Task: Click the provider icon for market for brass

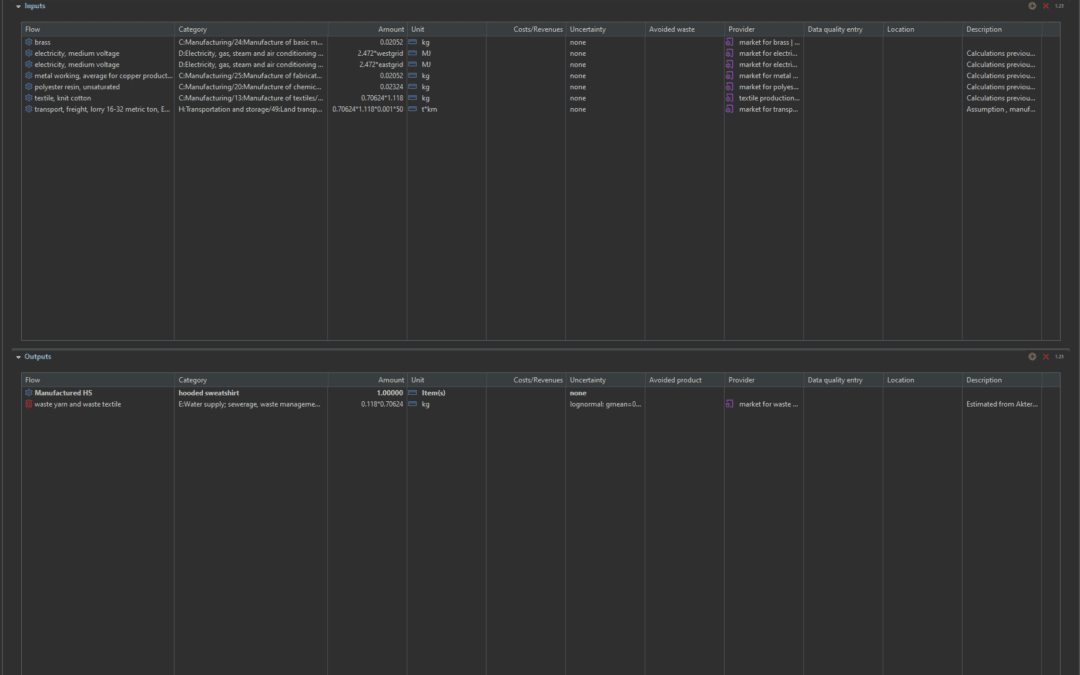Action: (x=730, y=42)
